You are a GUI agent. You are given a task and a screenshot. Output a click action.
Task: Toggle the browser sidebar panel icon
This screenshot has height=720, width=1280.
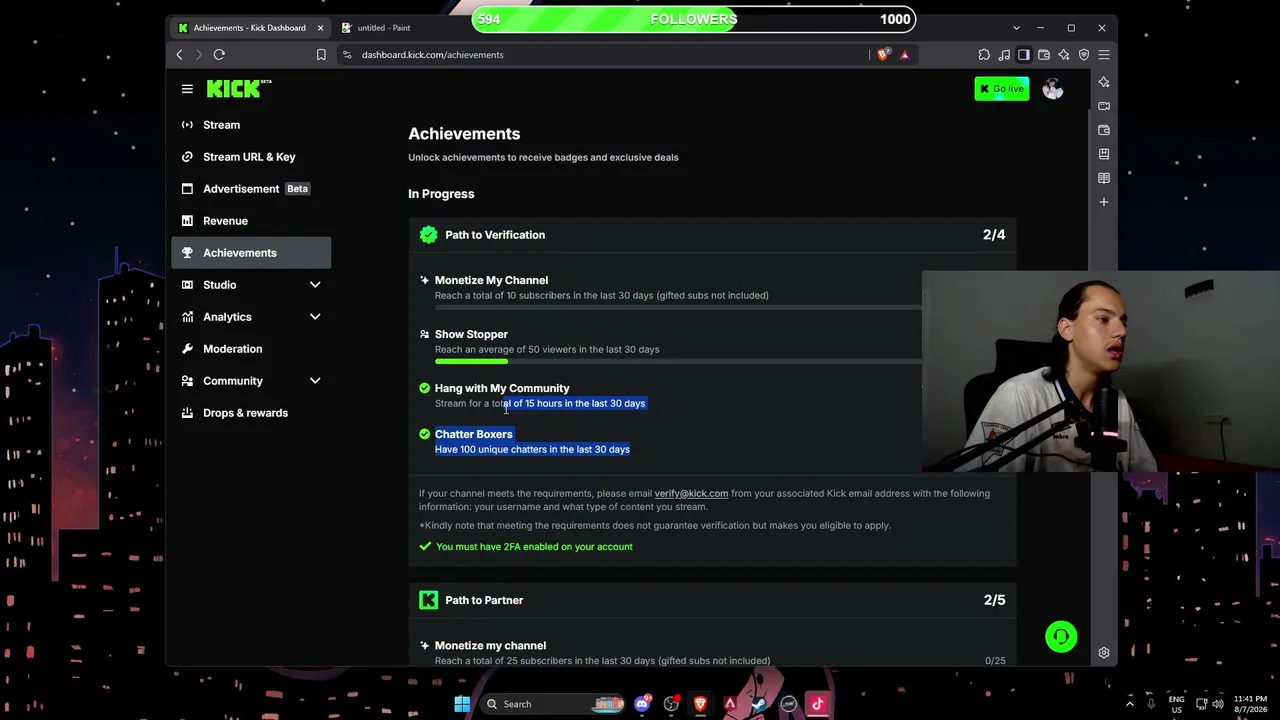click(1024, 55)
